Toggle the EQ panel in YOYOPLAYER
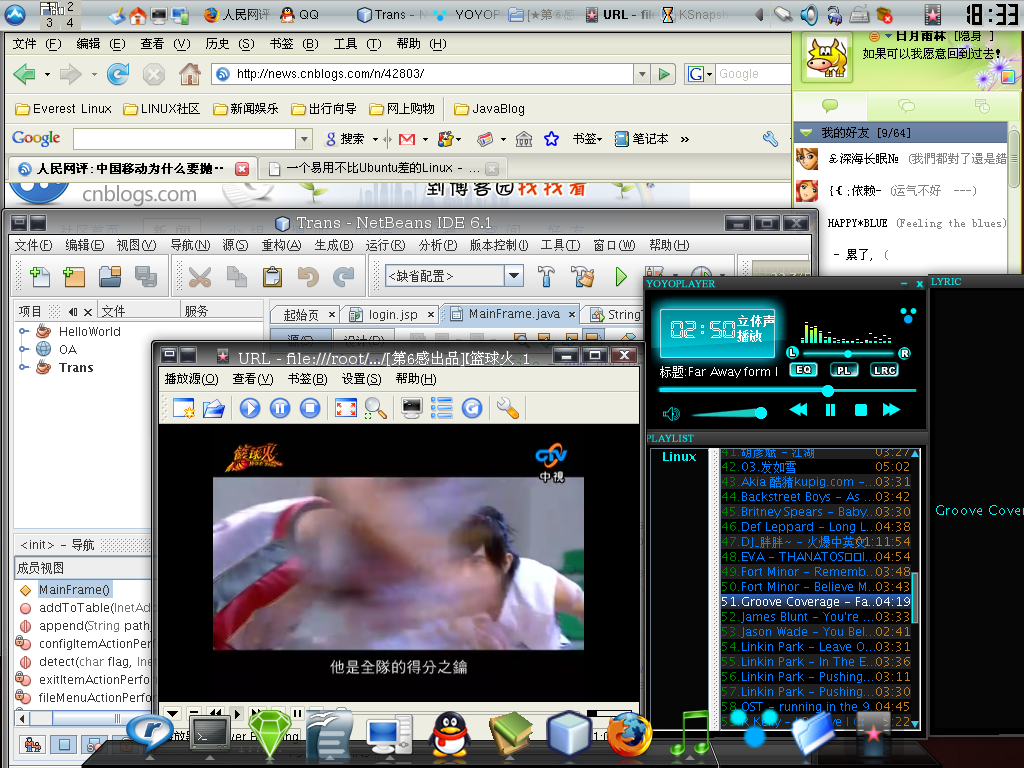Viewport: 1024px width, 768px height. (803, 370)
